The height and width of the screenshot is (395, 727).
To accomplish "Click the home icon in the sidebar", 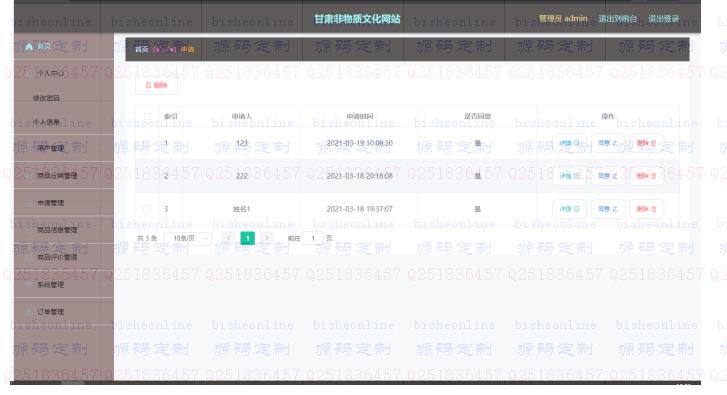I will [29, 46].
